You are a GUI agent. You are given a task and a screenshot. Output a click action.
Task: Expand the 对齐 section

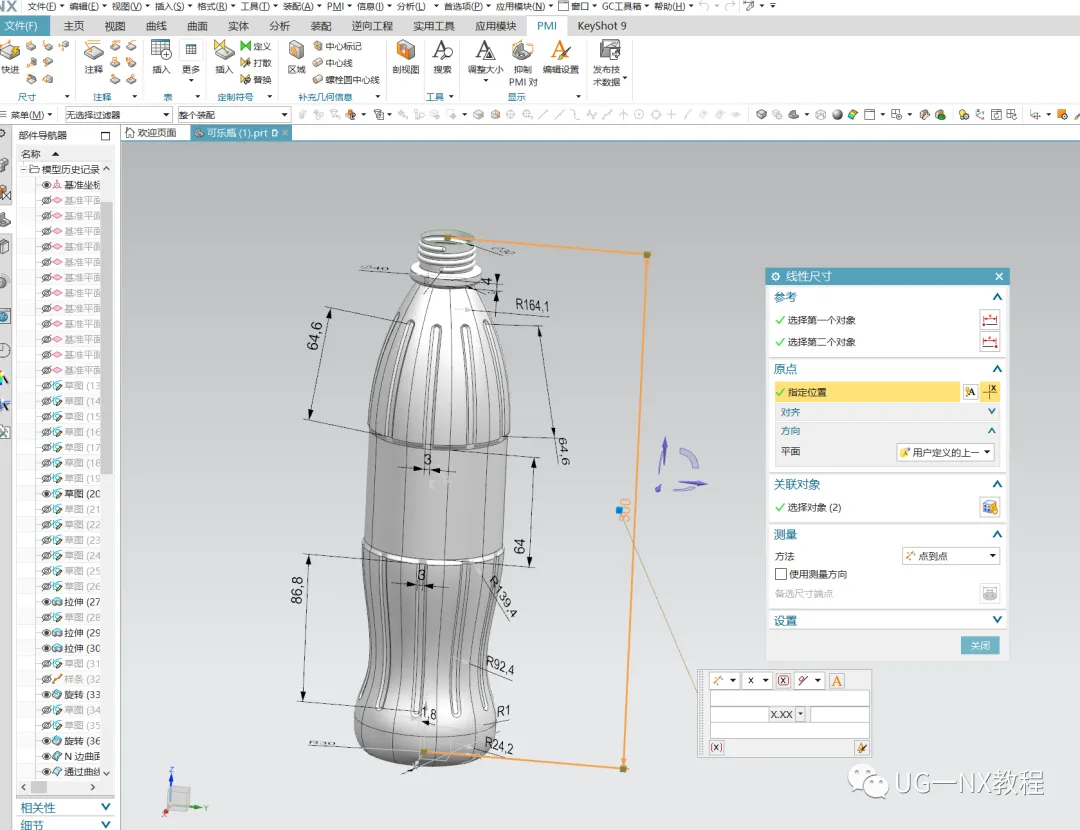coord(992,411)
